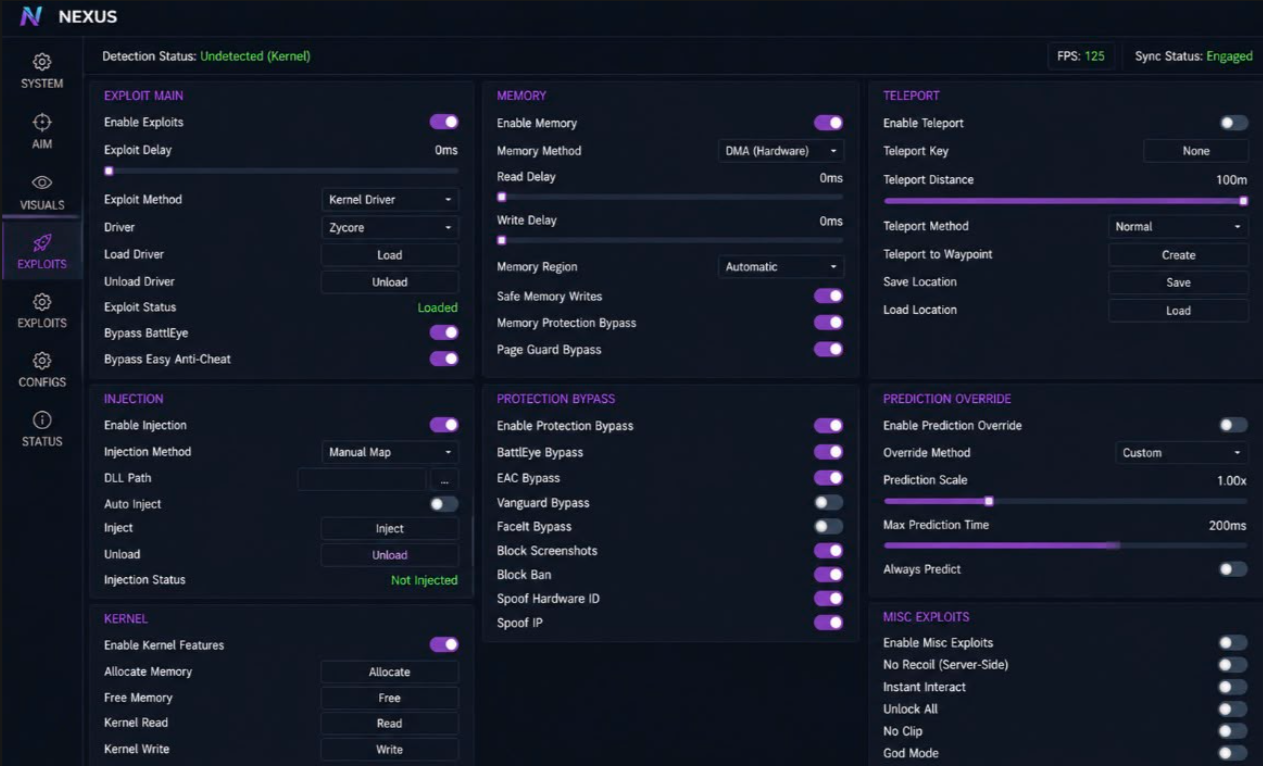Adjust the Write Delay slider

point(670,240)
